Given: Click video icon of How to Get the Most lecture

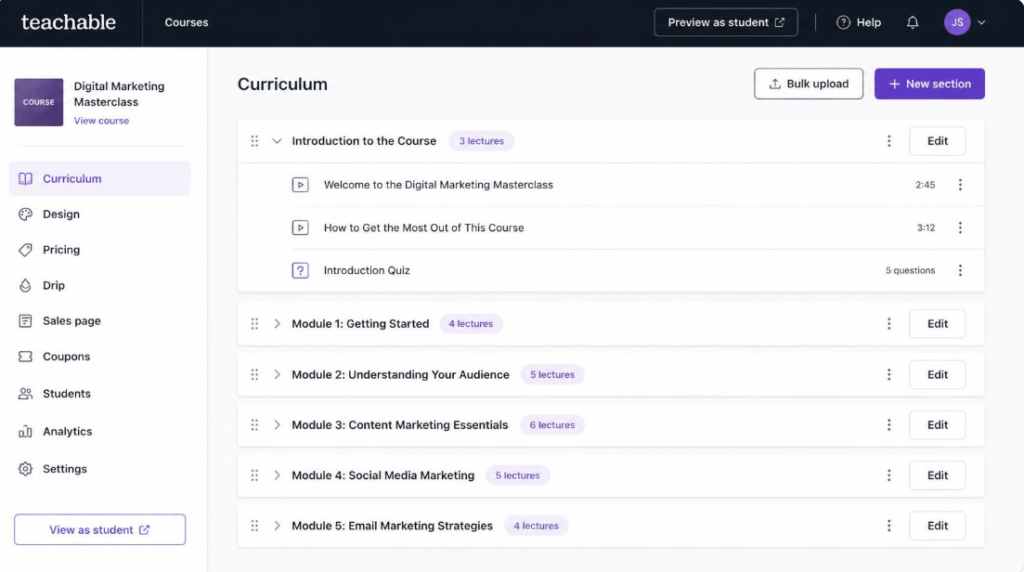Looking at the screenshot, I should coord(300,228).
